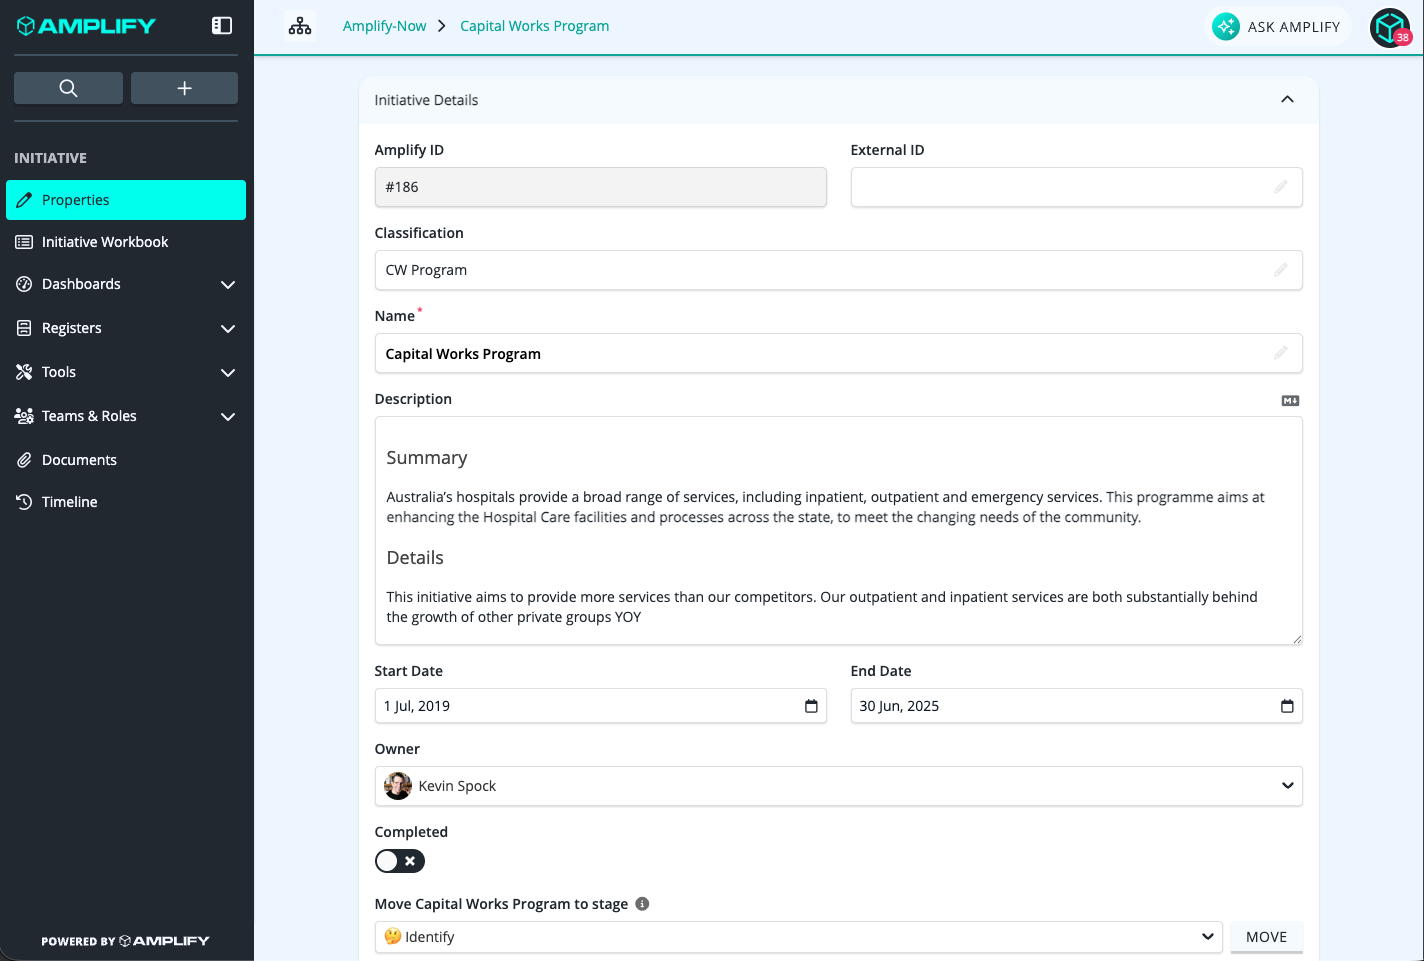Expand the Registers submenu chevron

[228, 329]
